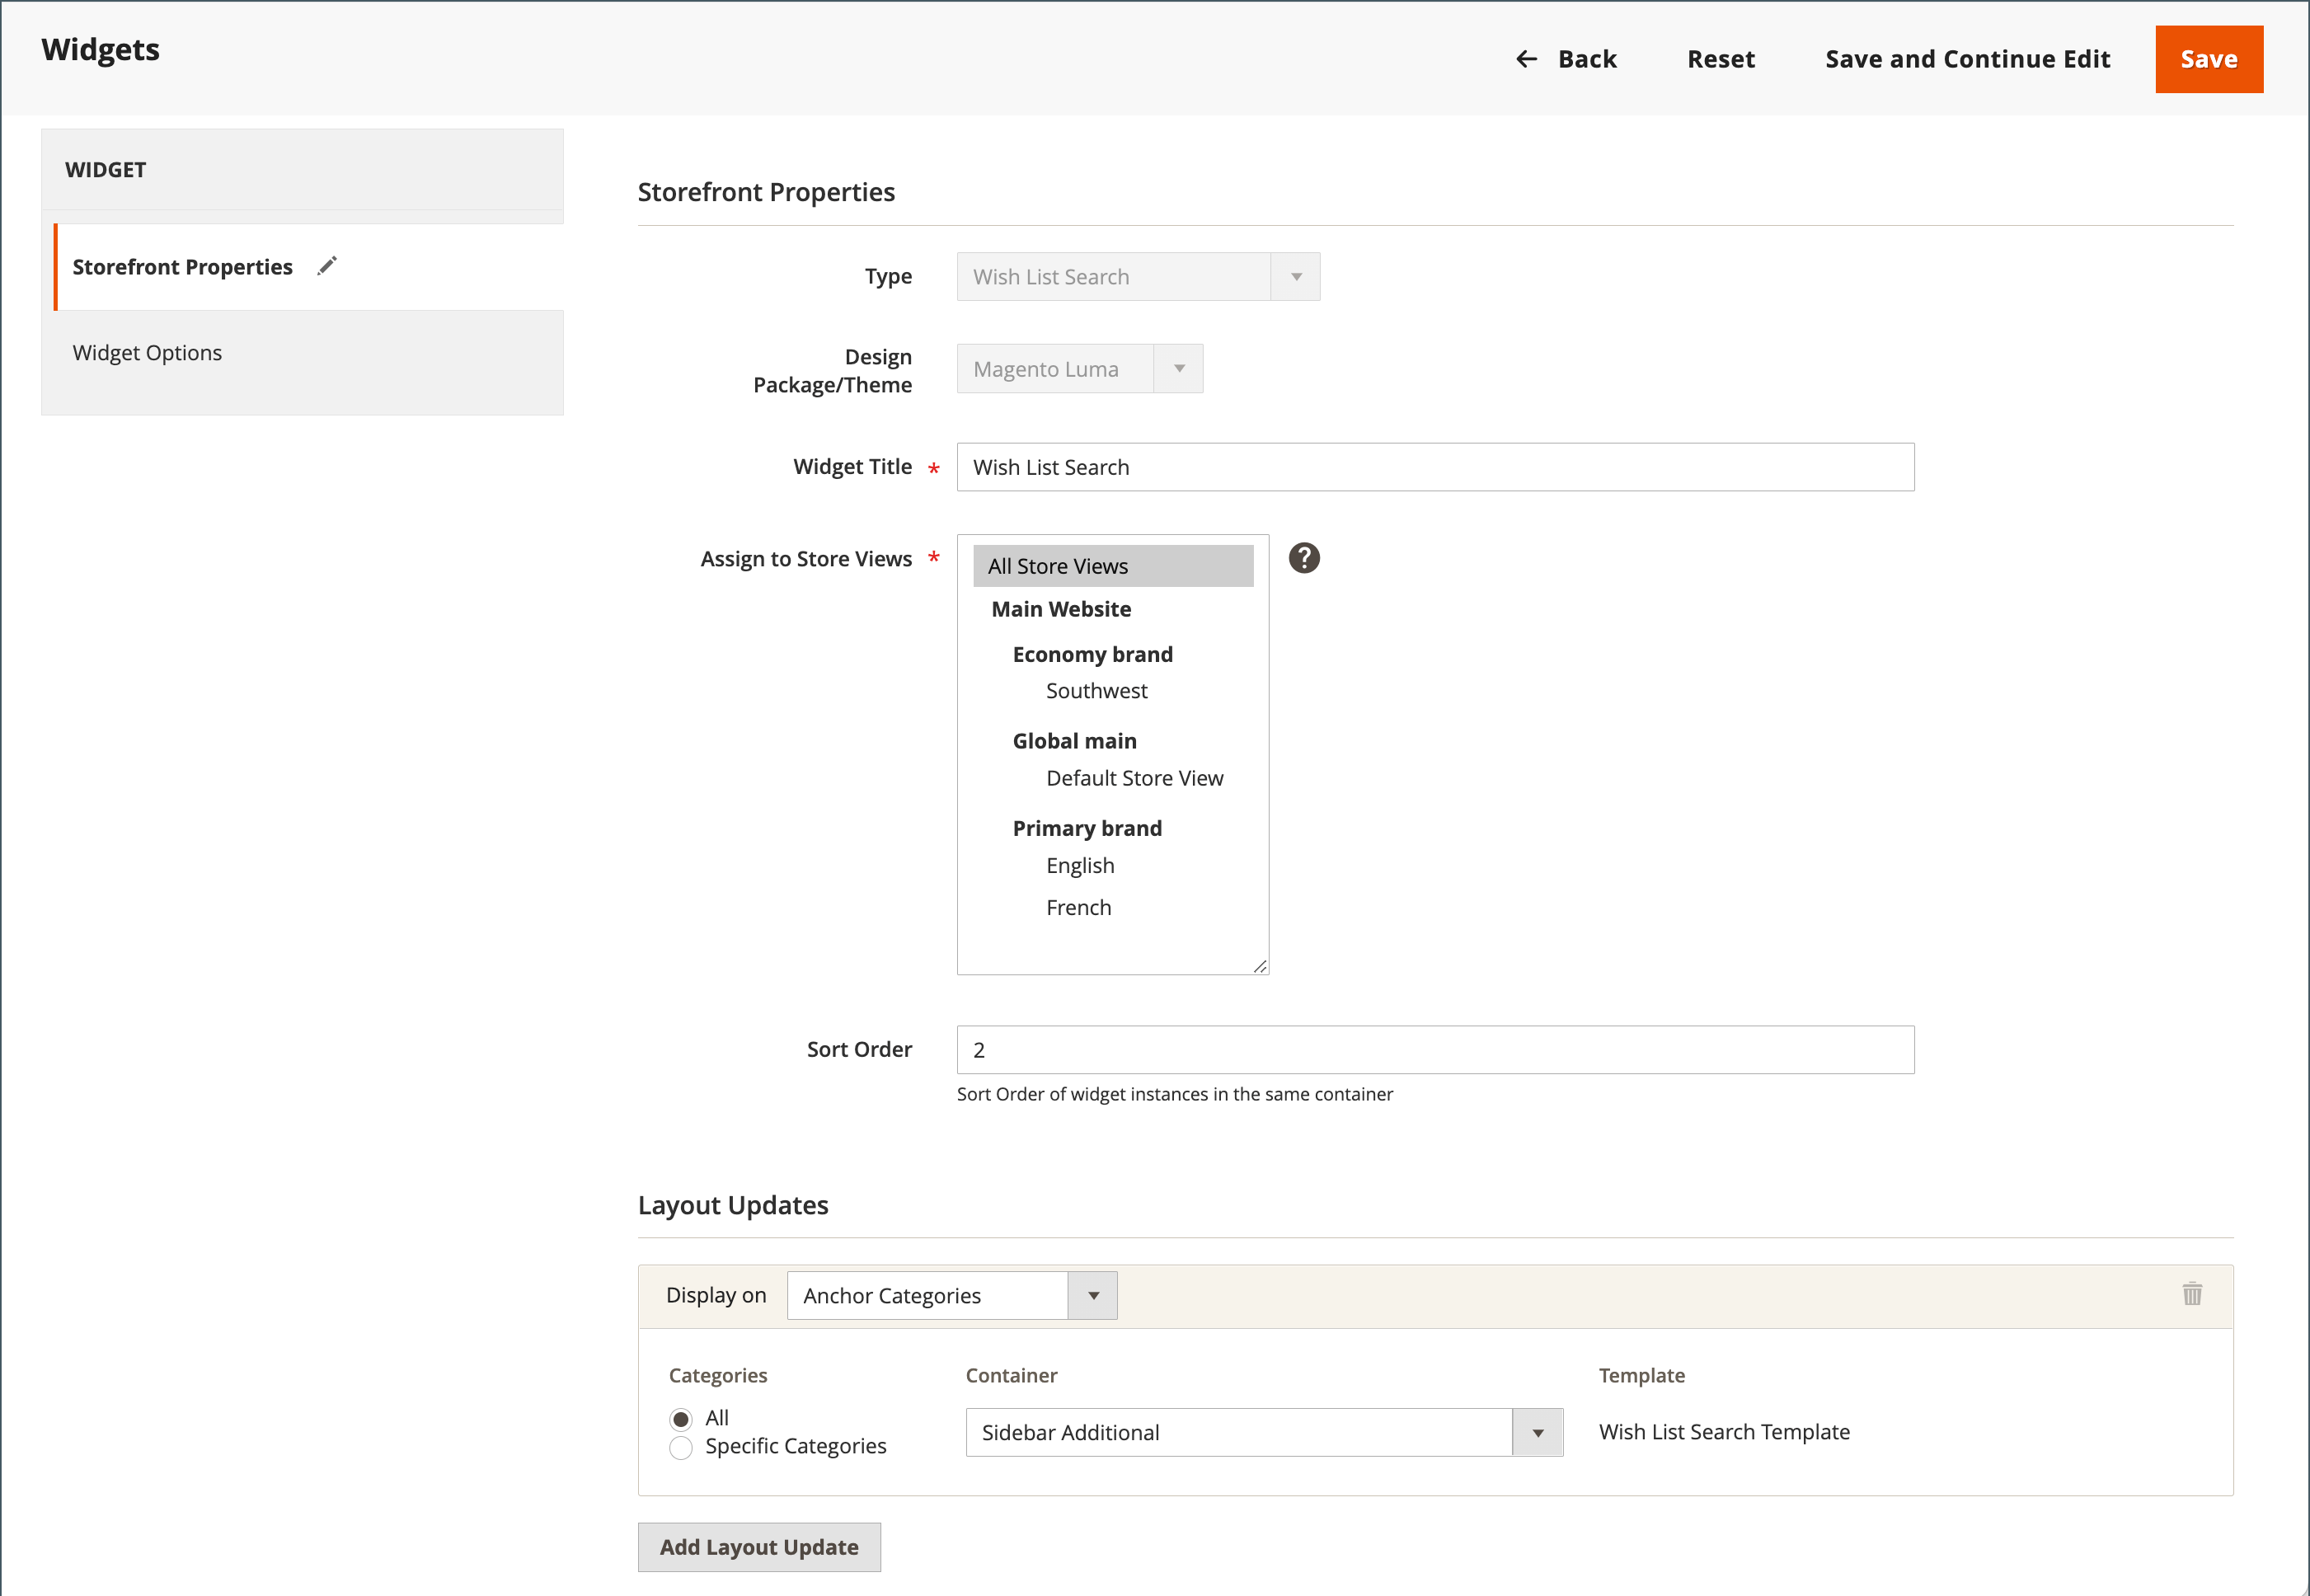Viewport: 2310px width, 1596px height.
Task: Click the pencil icon beside Storefront Properties
Action: pos(327,266)
